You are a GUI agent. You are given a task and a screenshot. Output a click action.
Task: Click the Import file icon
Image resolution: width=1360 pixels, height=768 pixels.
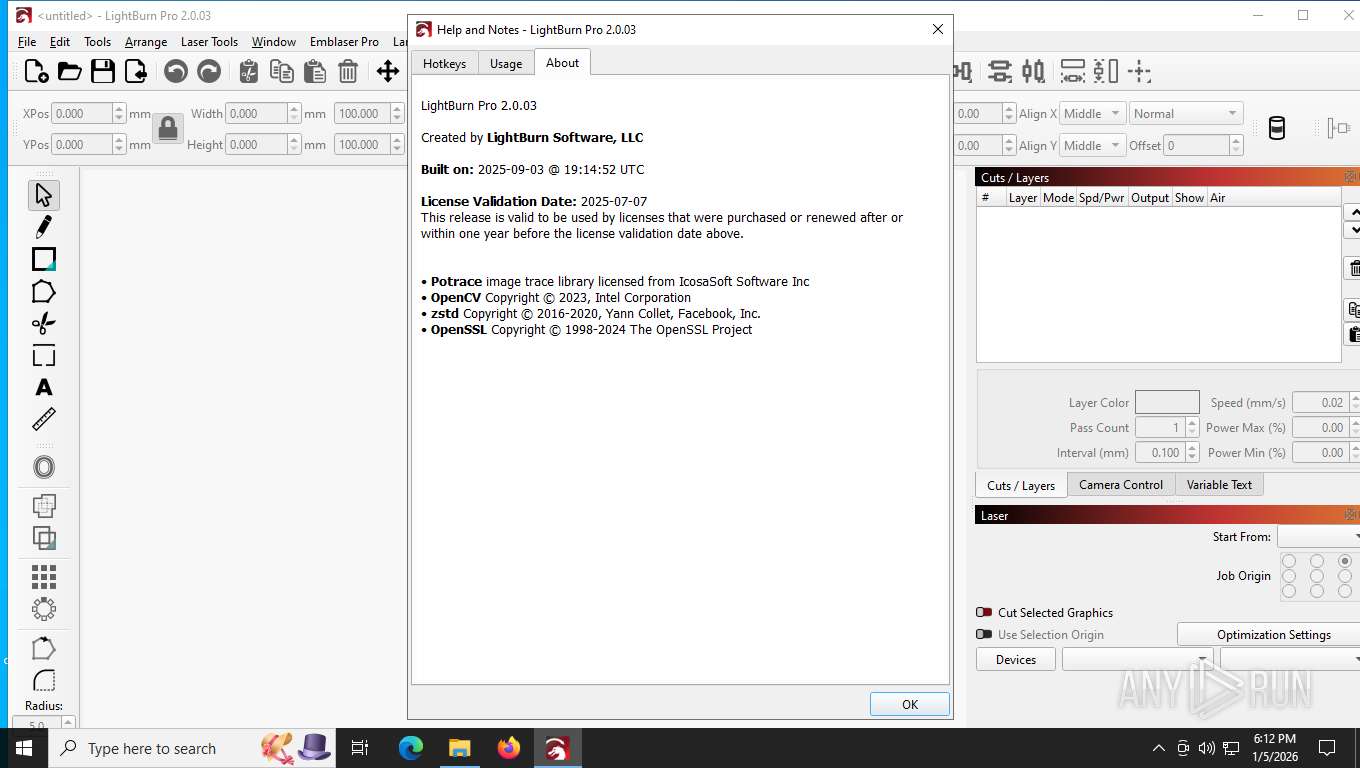click(135, 71)
